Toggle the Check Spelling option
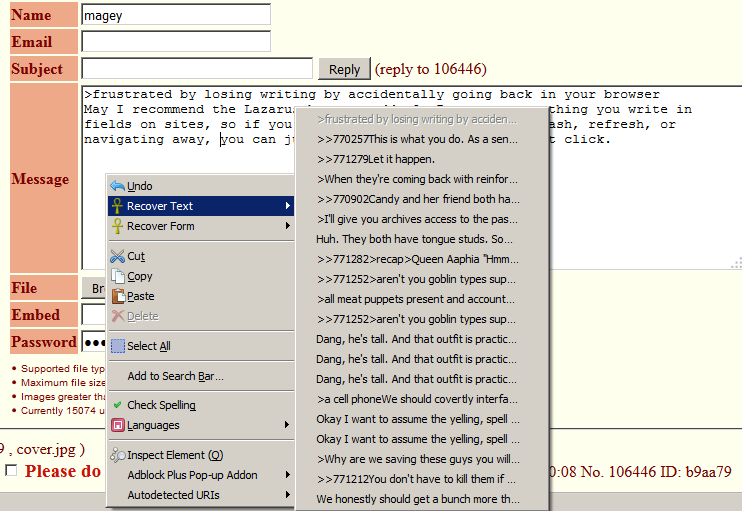This screenshot has width=742, height=511. coord(161,405)
